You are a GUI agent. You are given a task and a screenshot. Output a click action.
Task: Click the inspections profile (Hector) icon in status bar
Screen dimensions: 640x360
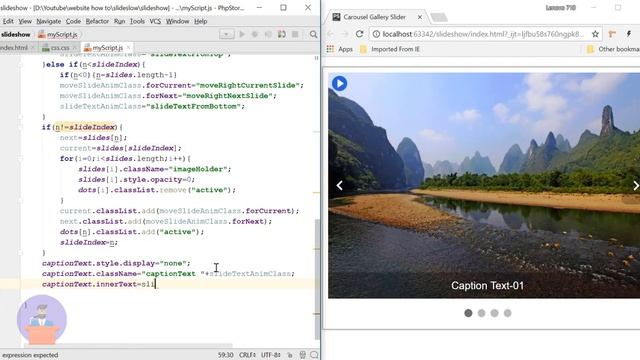pyautogui.click(x=302, y=355)
